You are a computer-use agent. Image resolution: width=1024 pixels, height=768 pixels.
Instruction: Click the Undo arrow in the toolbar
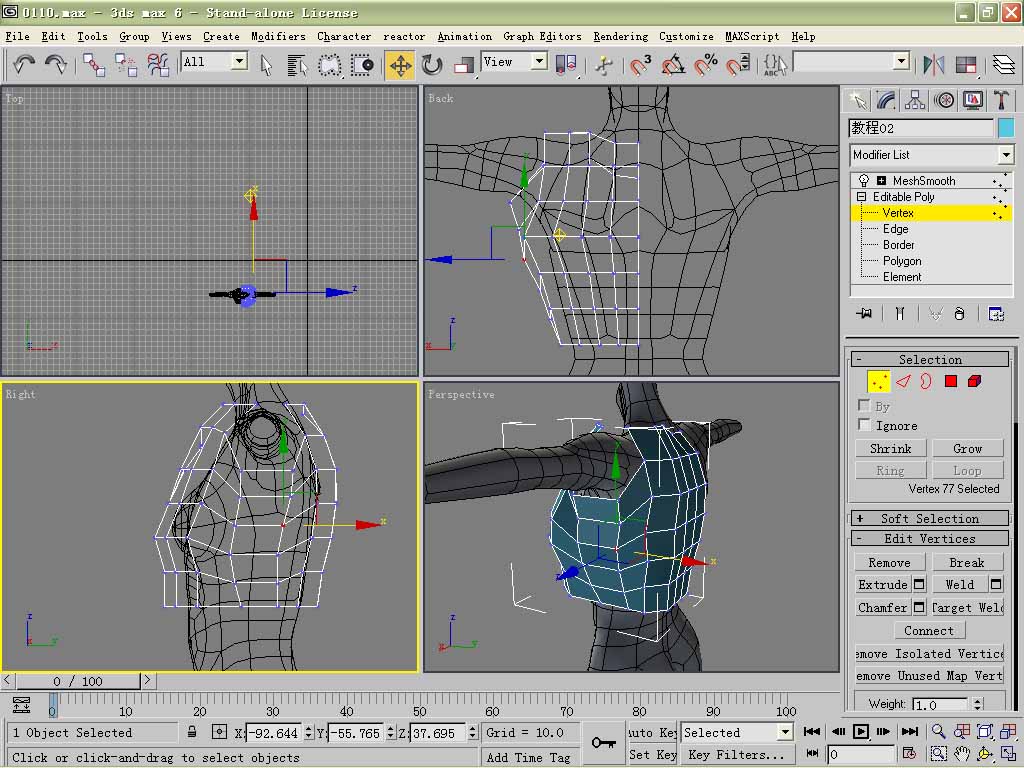tap(24, 64)
